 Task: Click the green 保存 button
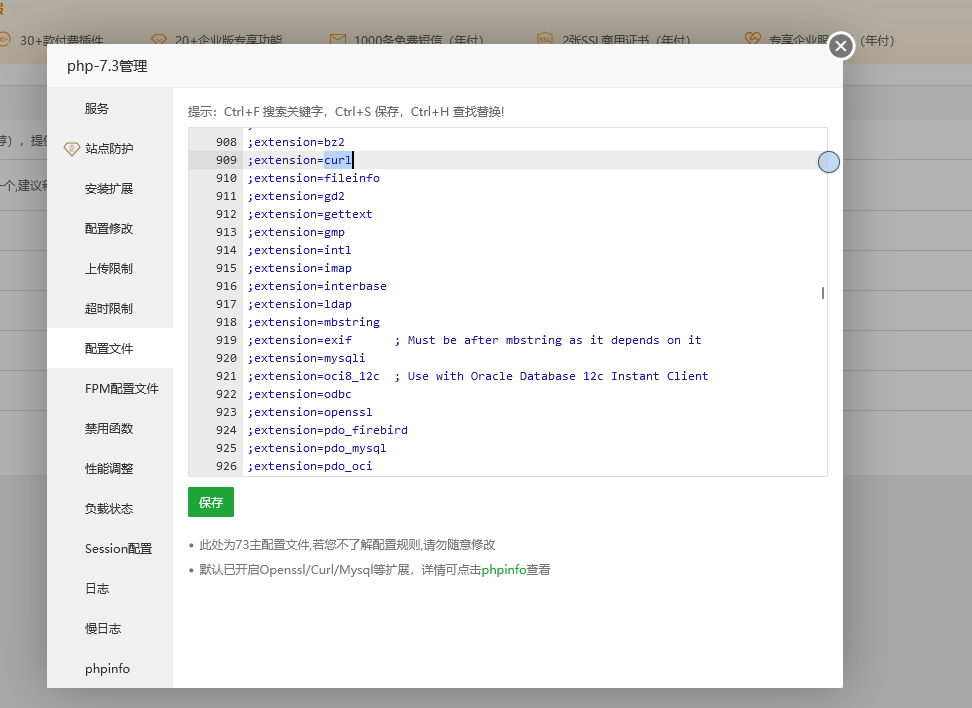[210, 502]
